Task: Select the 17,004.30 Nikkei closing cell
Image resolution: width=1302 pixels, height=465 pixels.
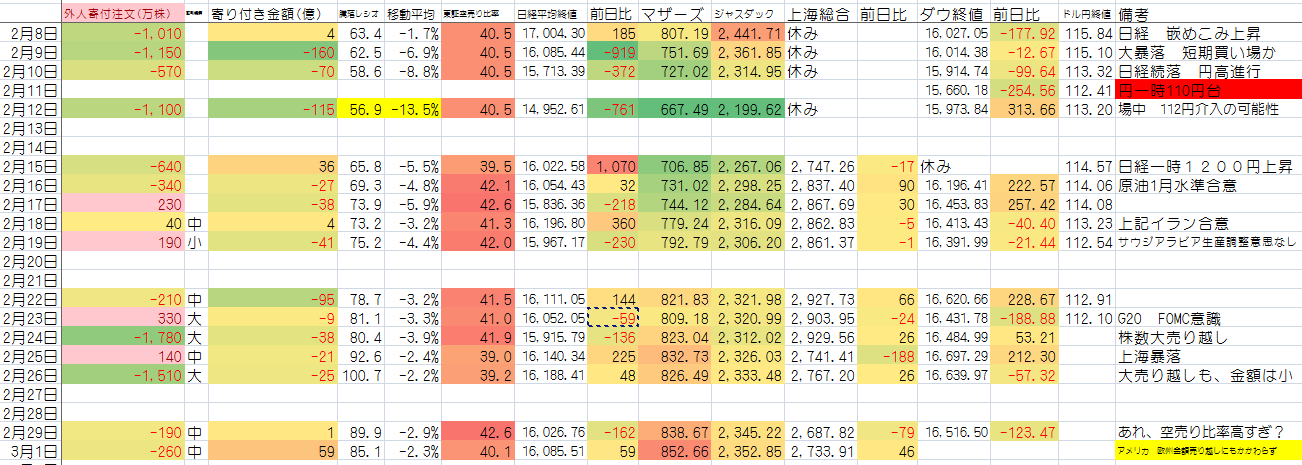Action: 549,34
